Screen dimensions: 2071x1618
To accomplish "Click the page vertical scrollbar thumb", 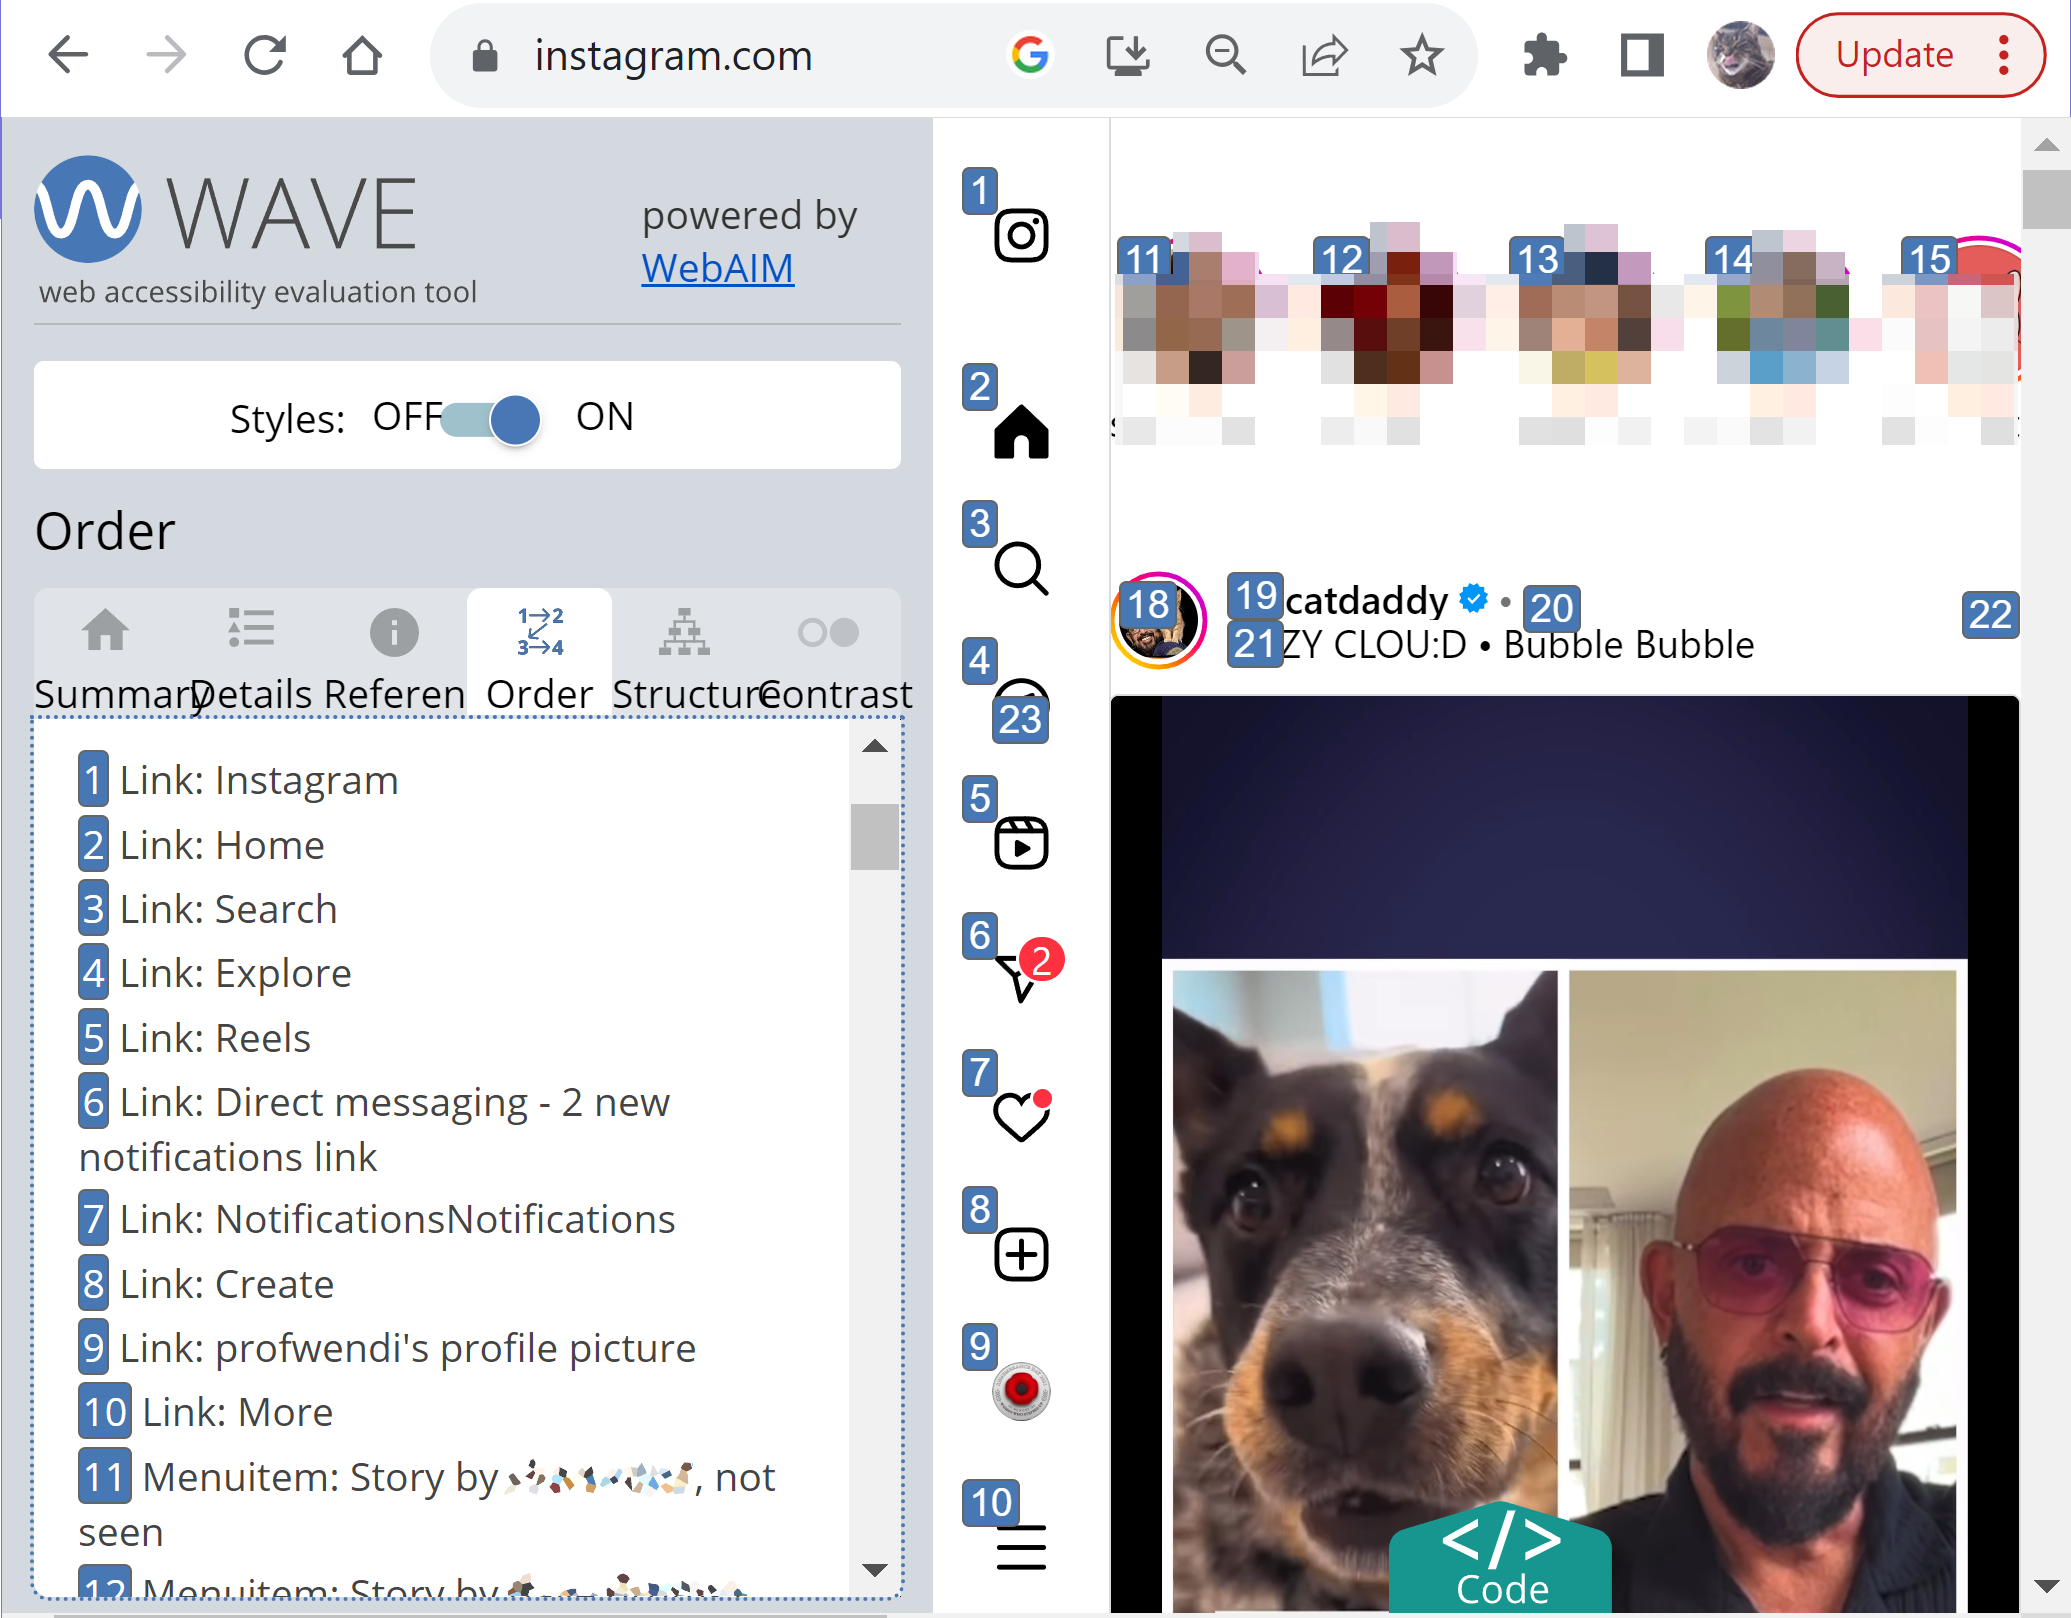I will [x=2046, y=199].
